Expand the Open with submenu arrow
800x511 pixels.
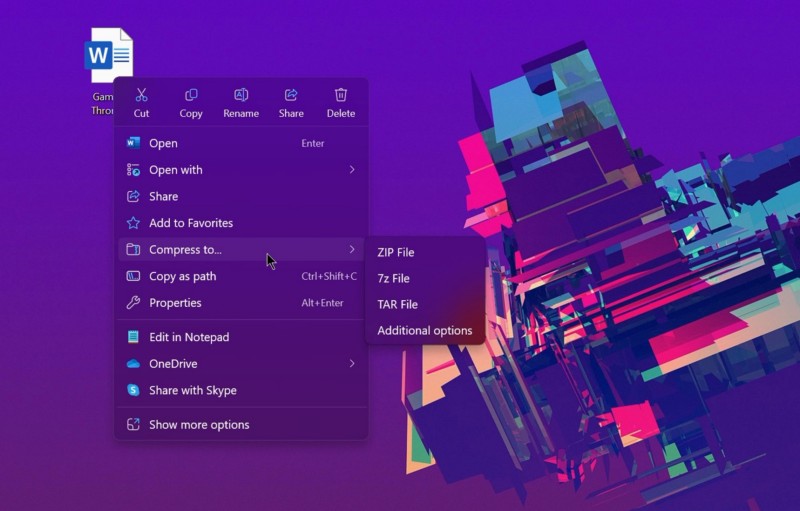352,169
